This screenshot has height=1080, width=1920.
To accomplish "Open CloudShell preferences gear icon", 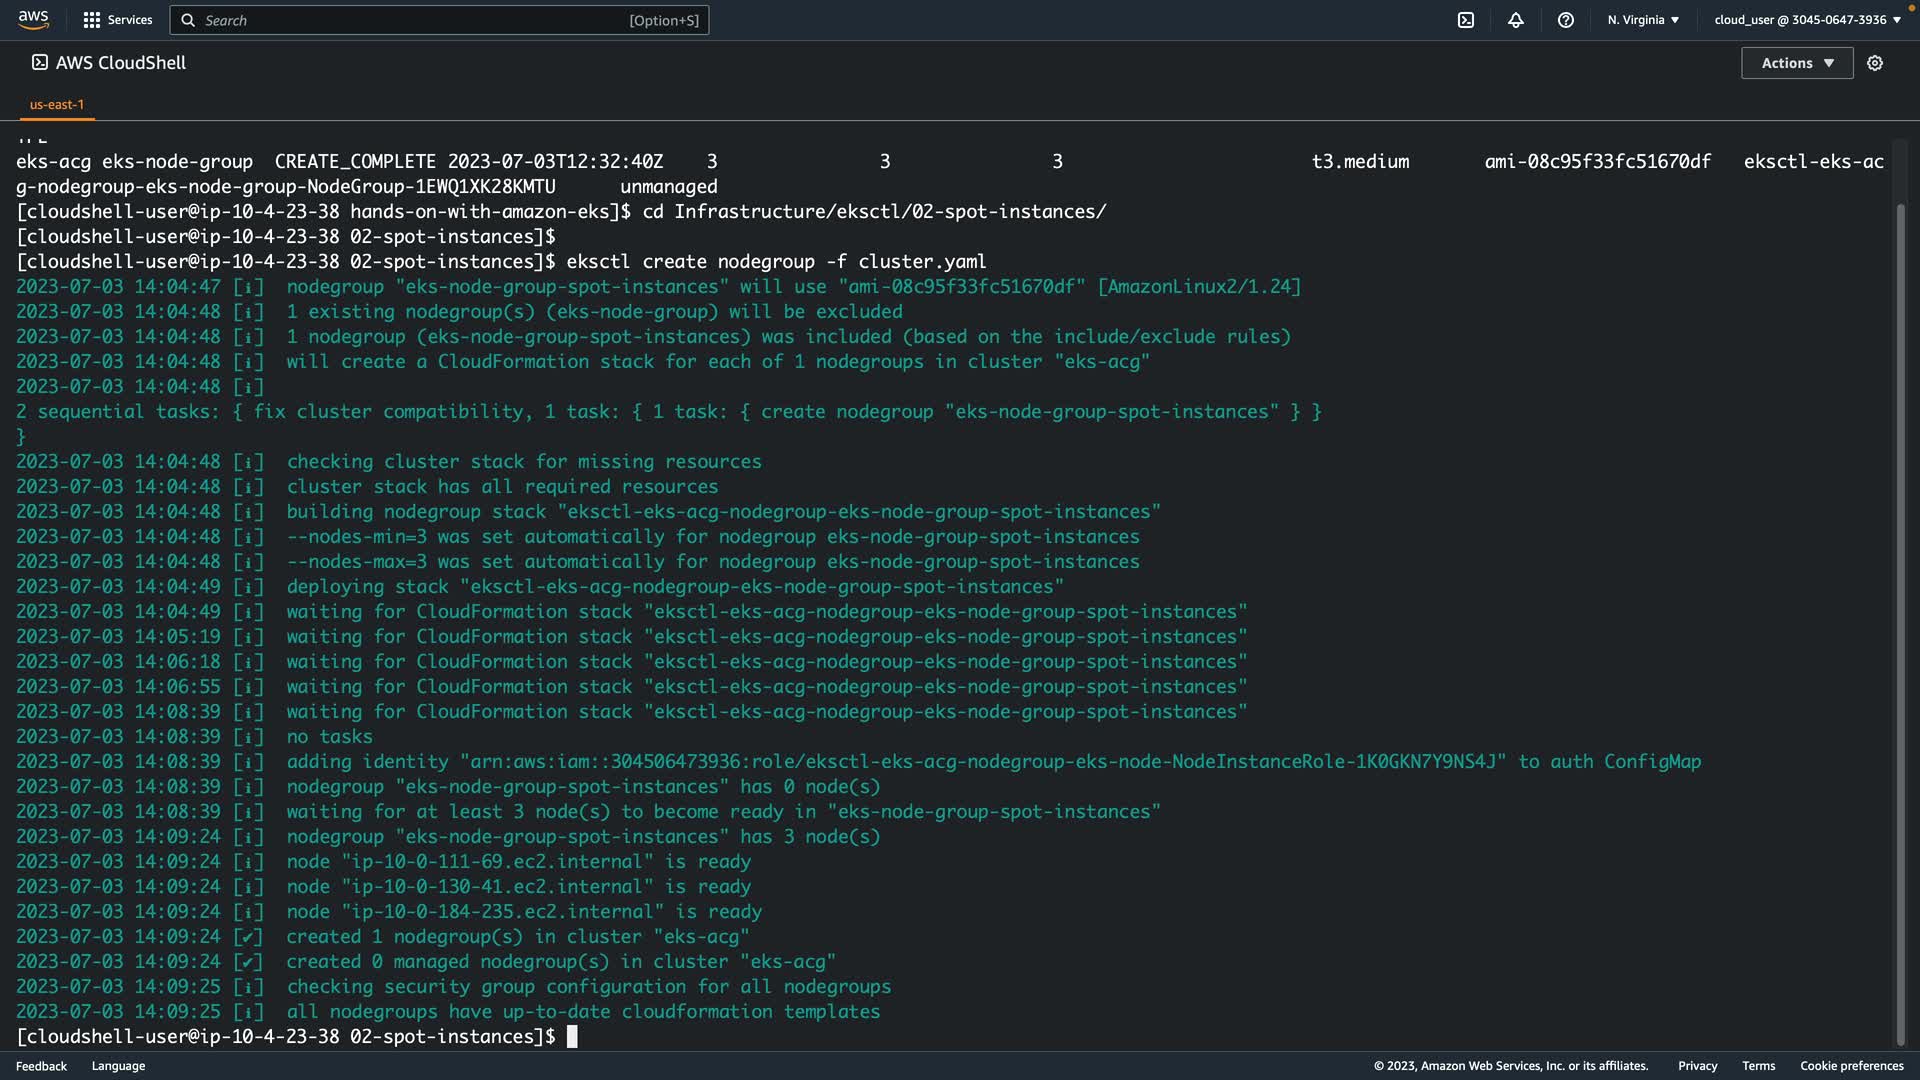I will pyautogui.click(x=1875, y=63).
